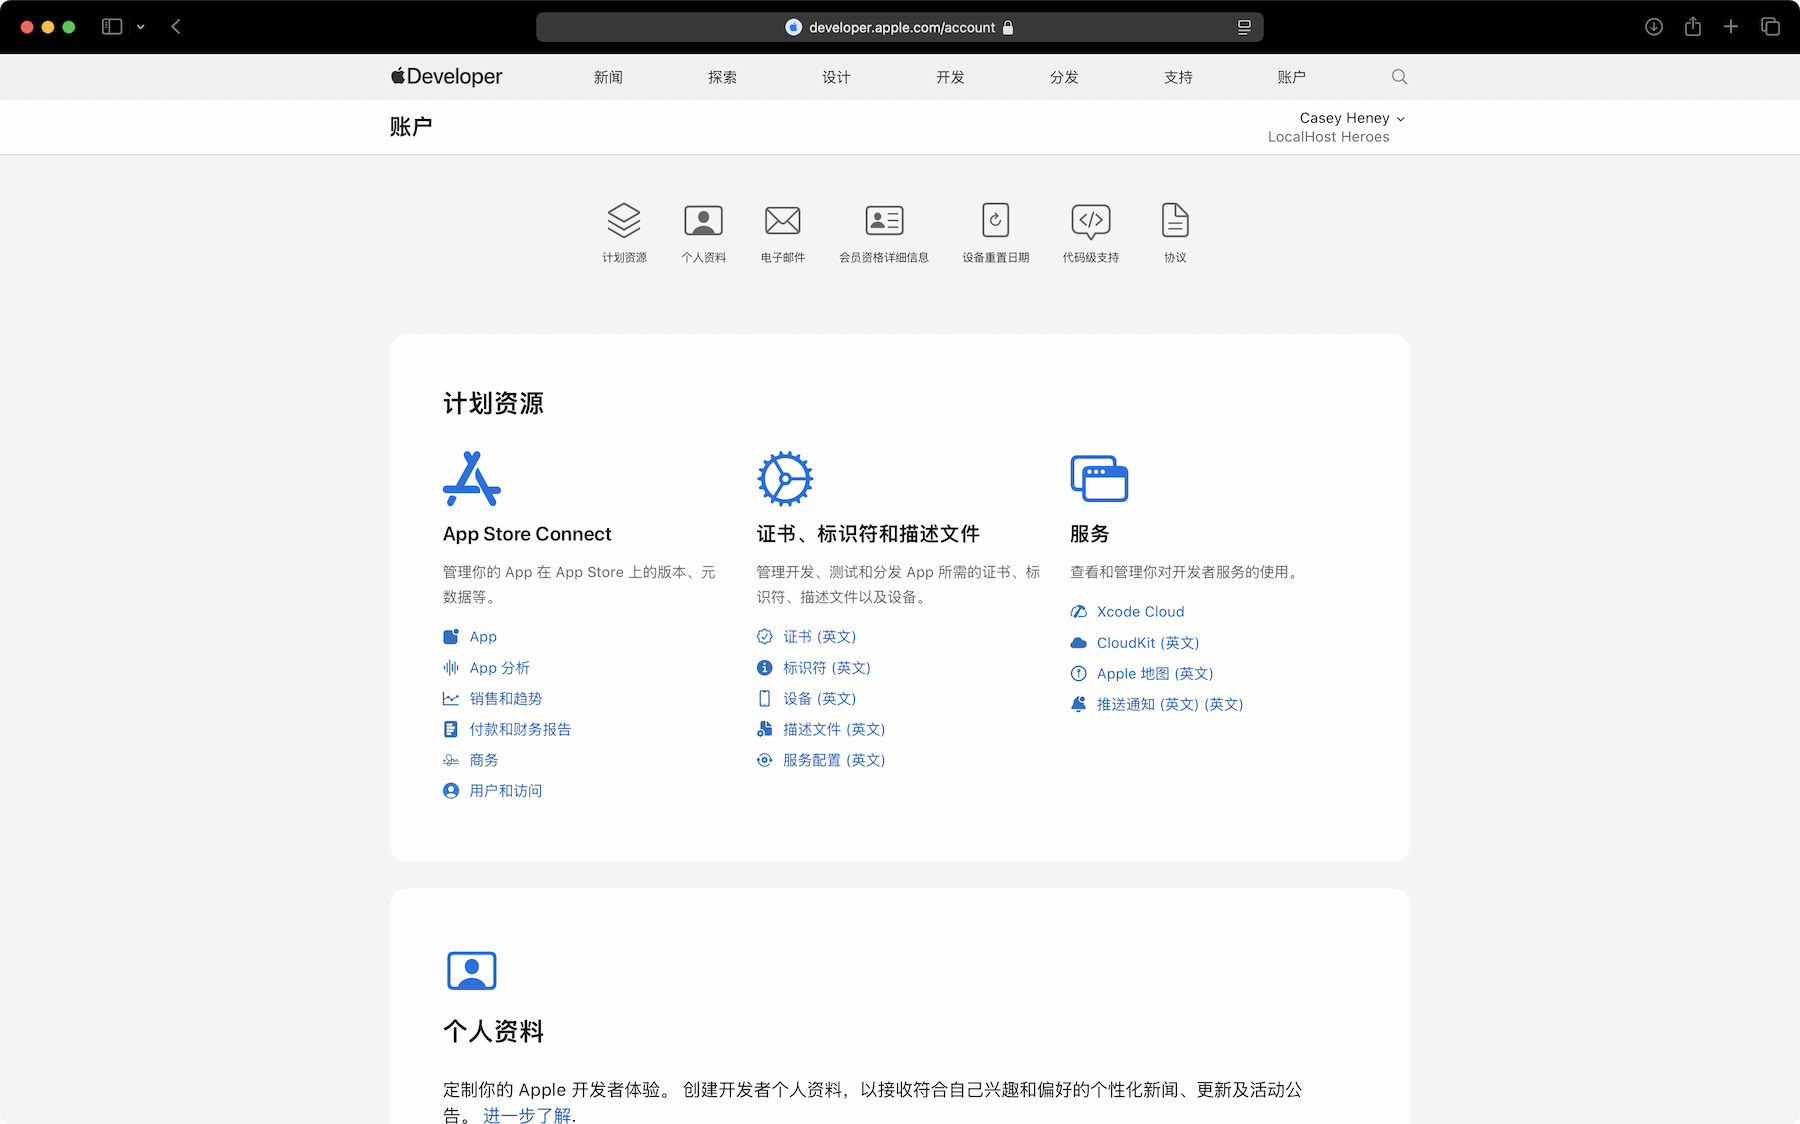The height and width of the screenshot is (1124, 1800).
Task: Open the 开发 menu in navigation bar
Action: 950,77
